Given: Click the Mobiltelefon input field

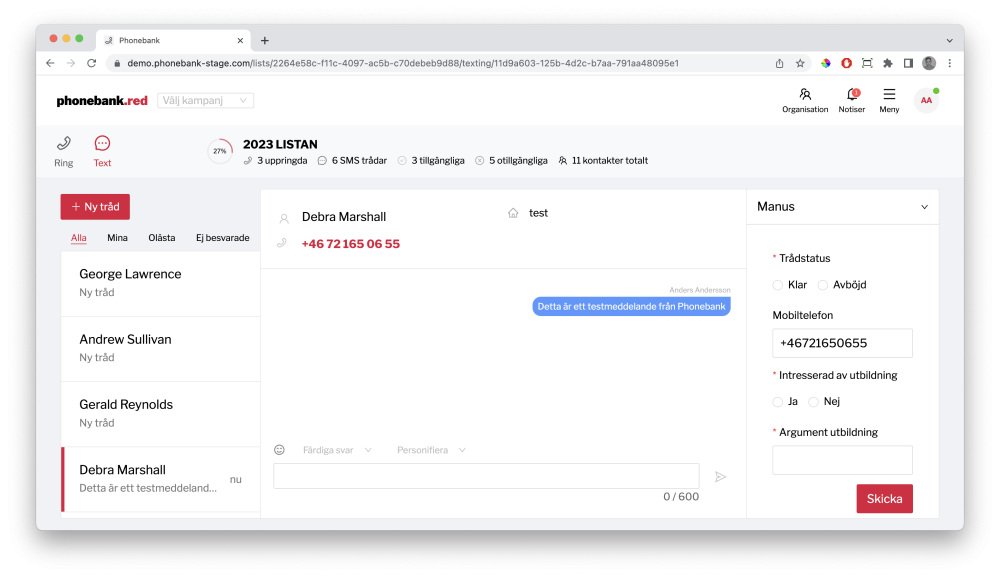Looking at the screenshot, I should tap(842, 343).
